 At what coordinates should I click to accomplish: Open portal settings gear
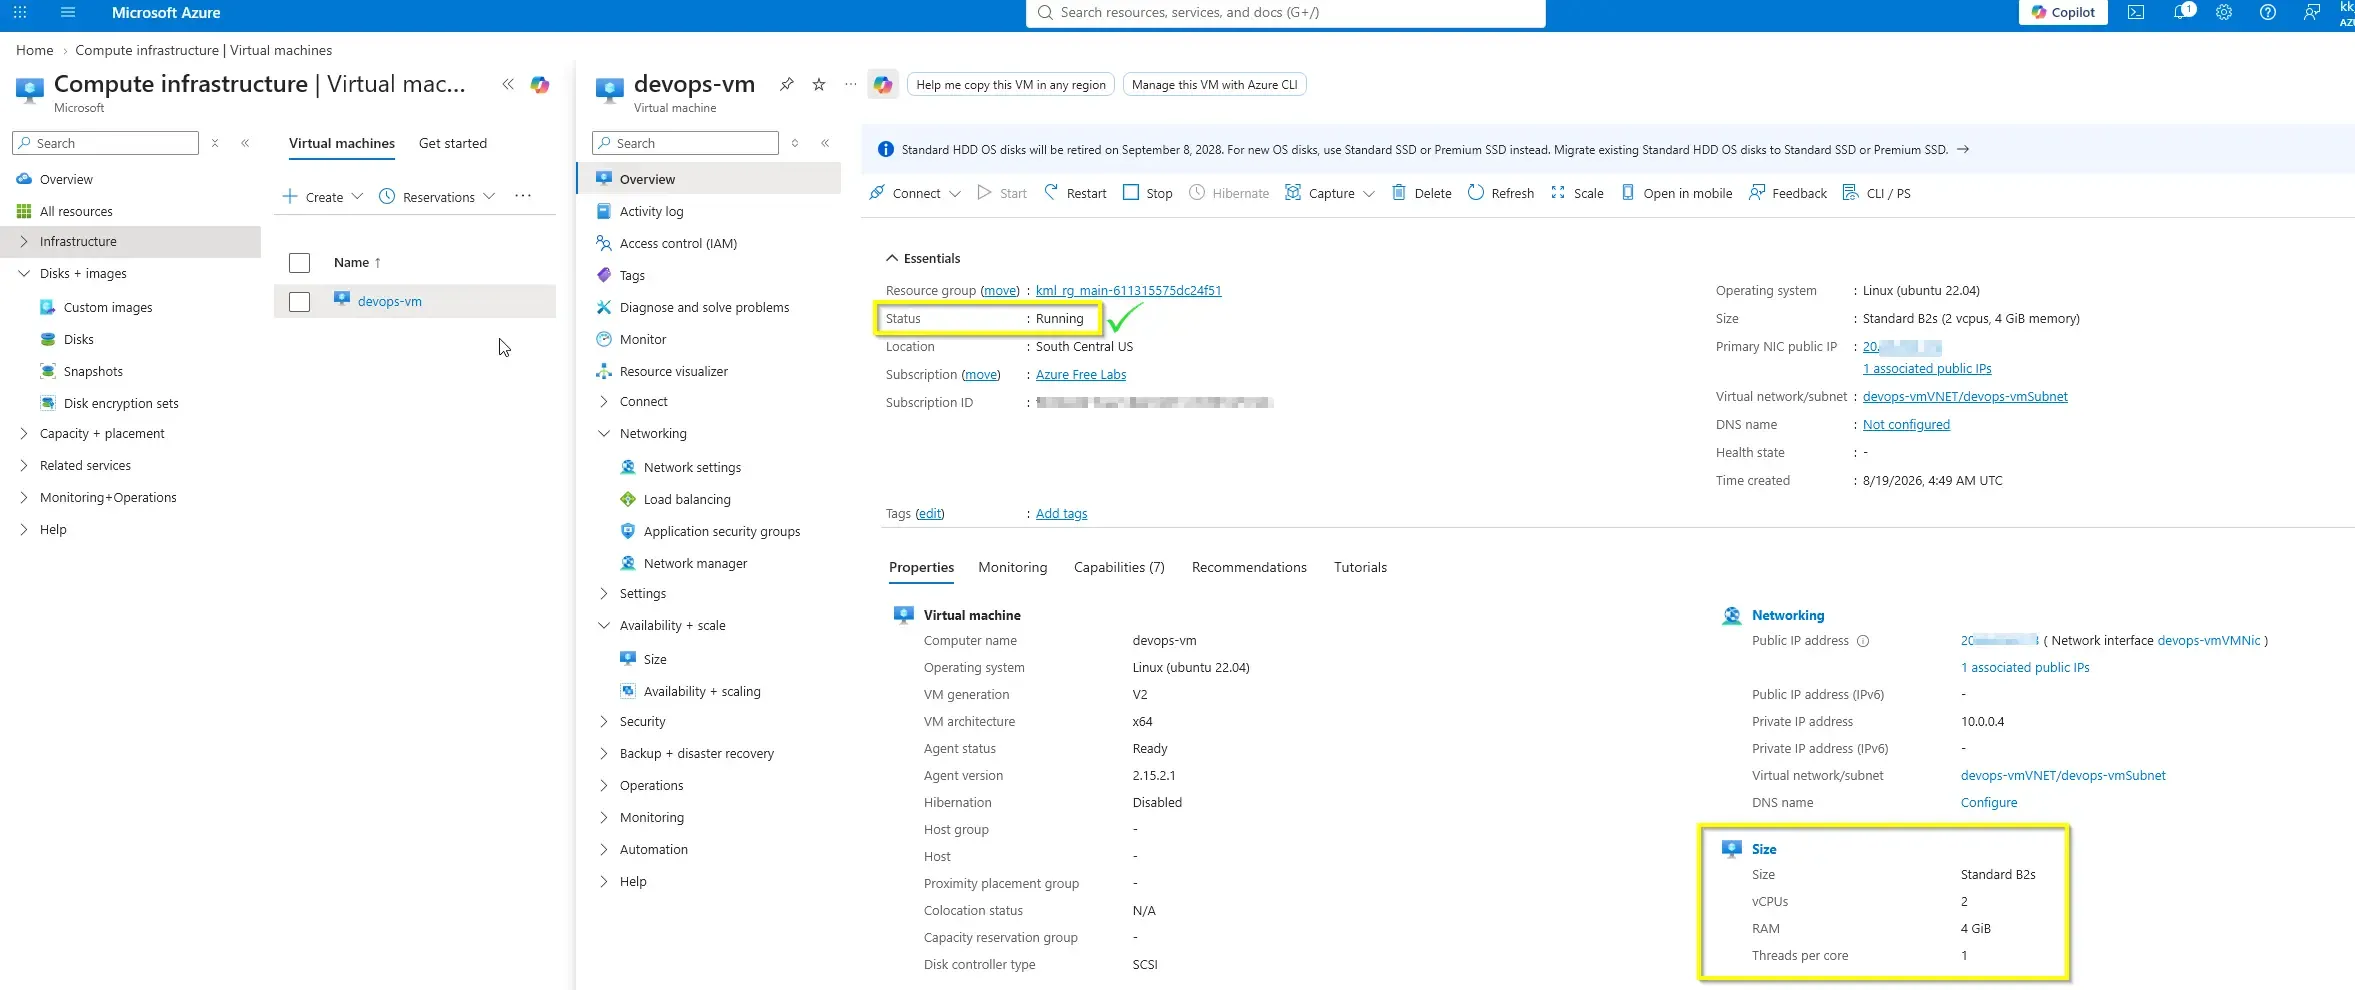point(2224,13)
